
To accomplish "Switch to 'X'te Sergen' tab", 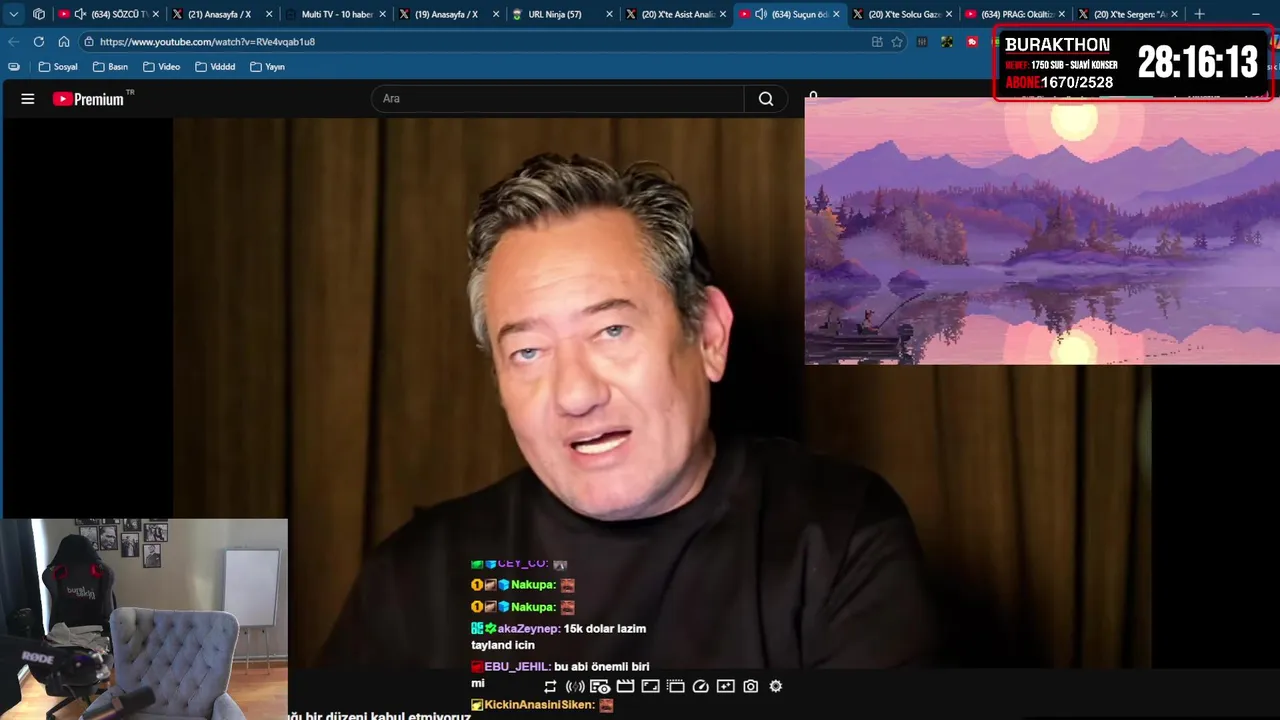I will pyautogui.click(x=1130, y=14).
